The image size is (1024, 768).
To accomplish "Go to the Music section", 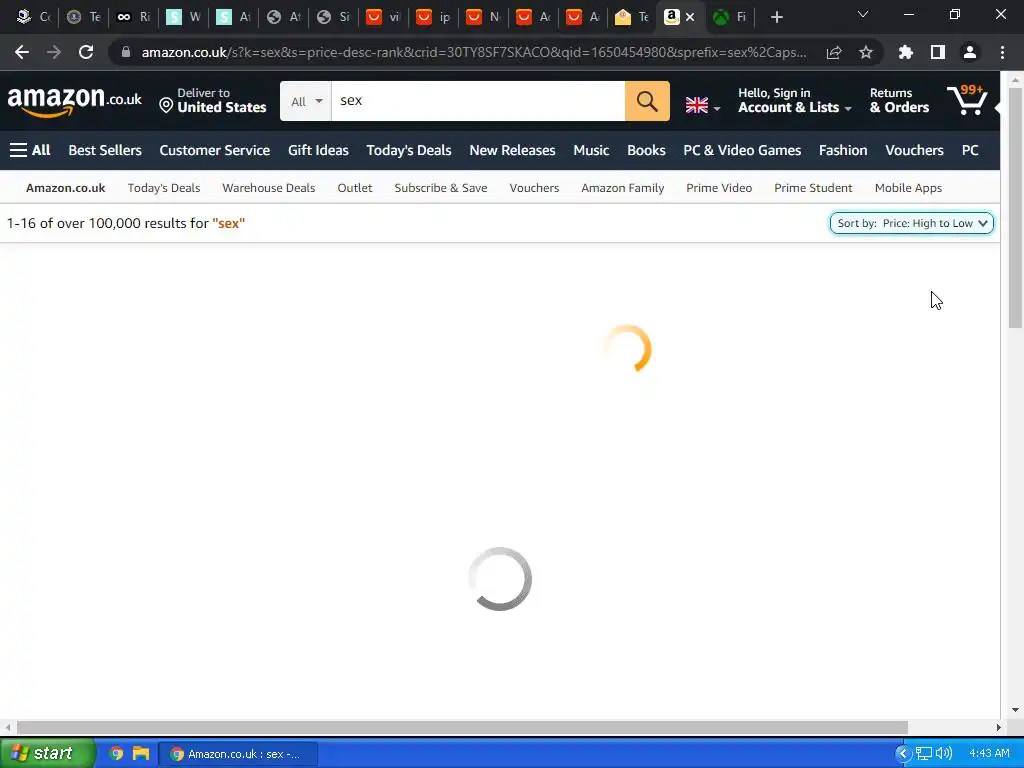I will [x=591, y=150].
